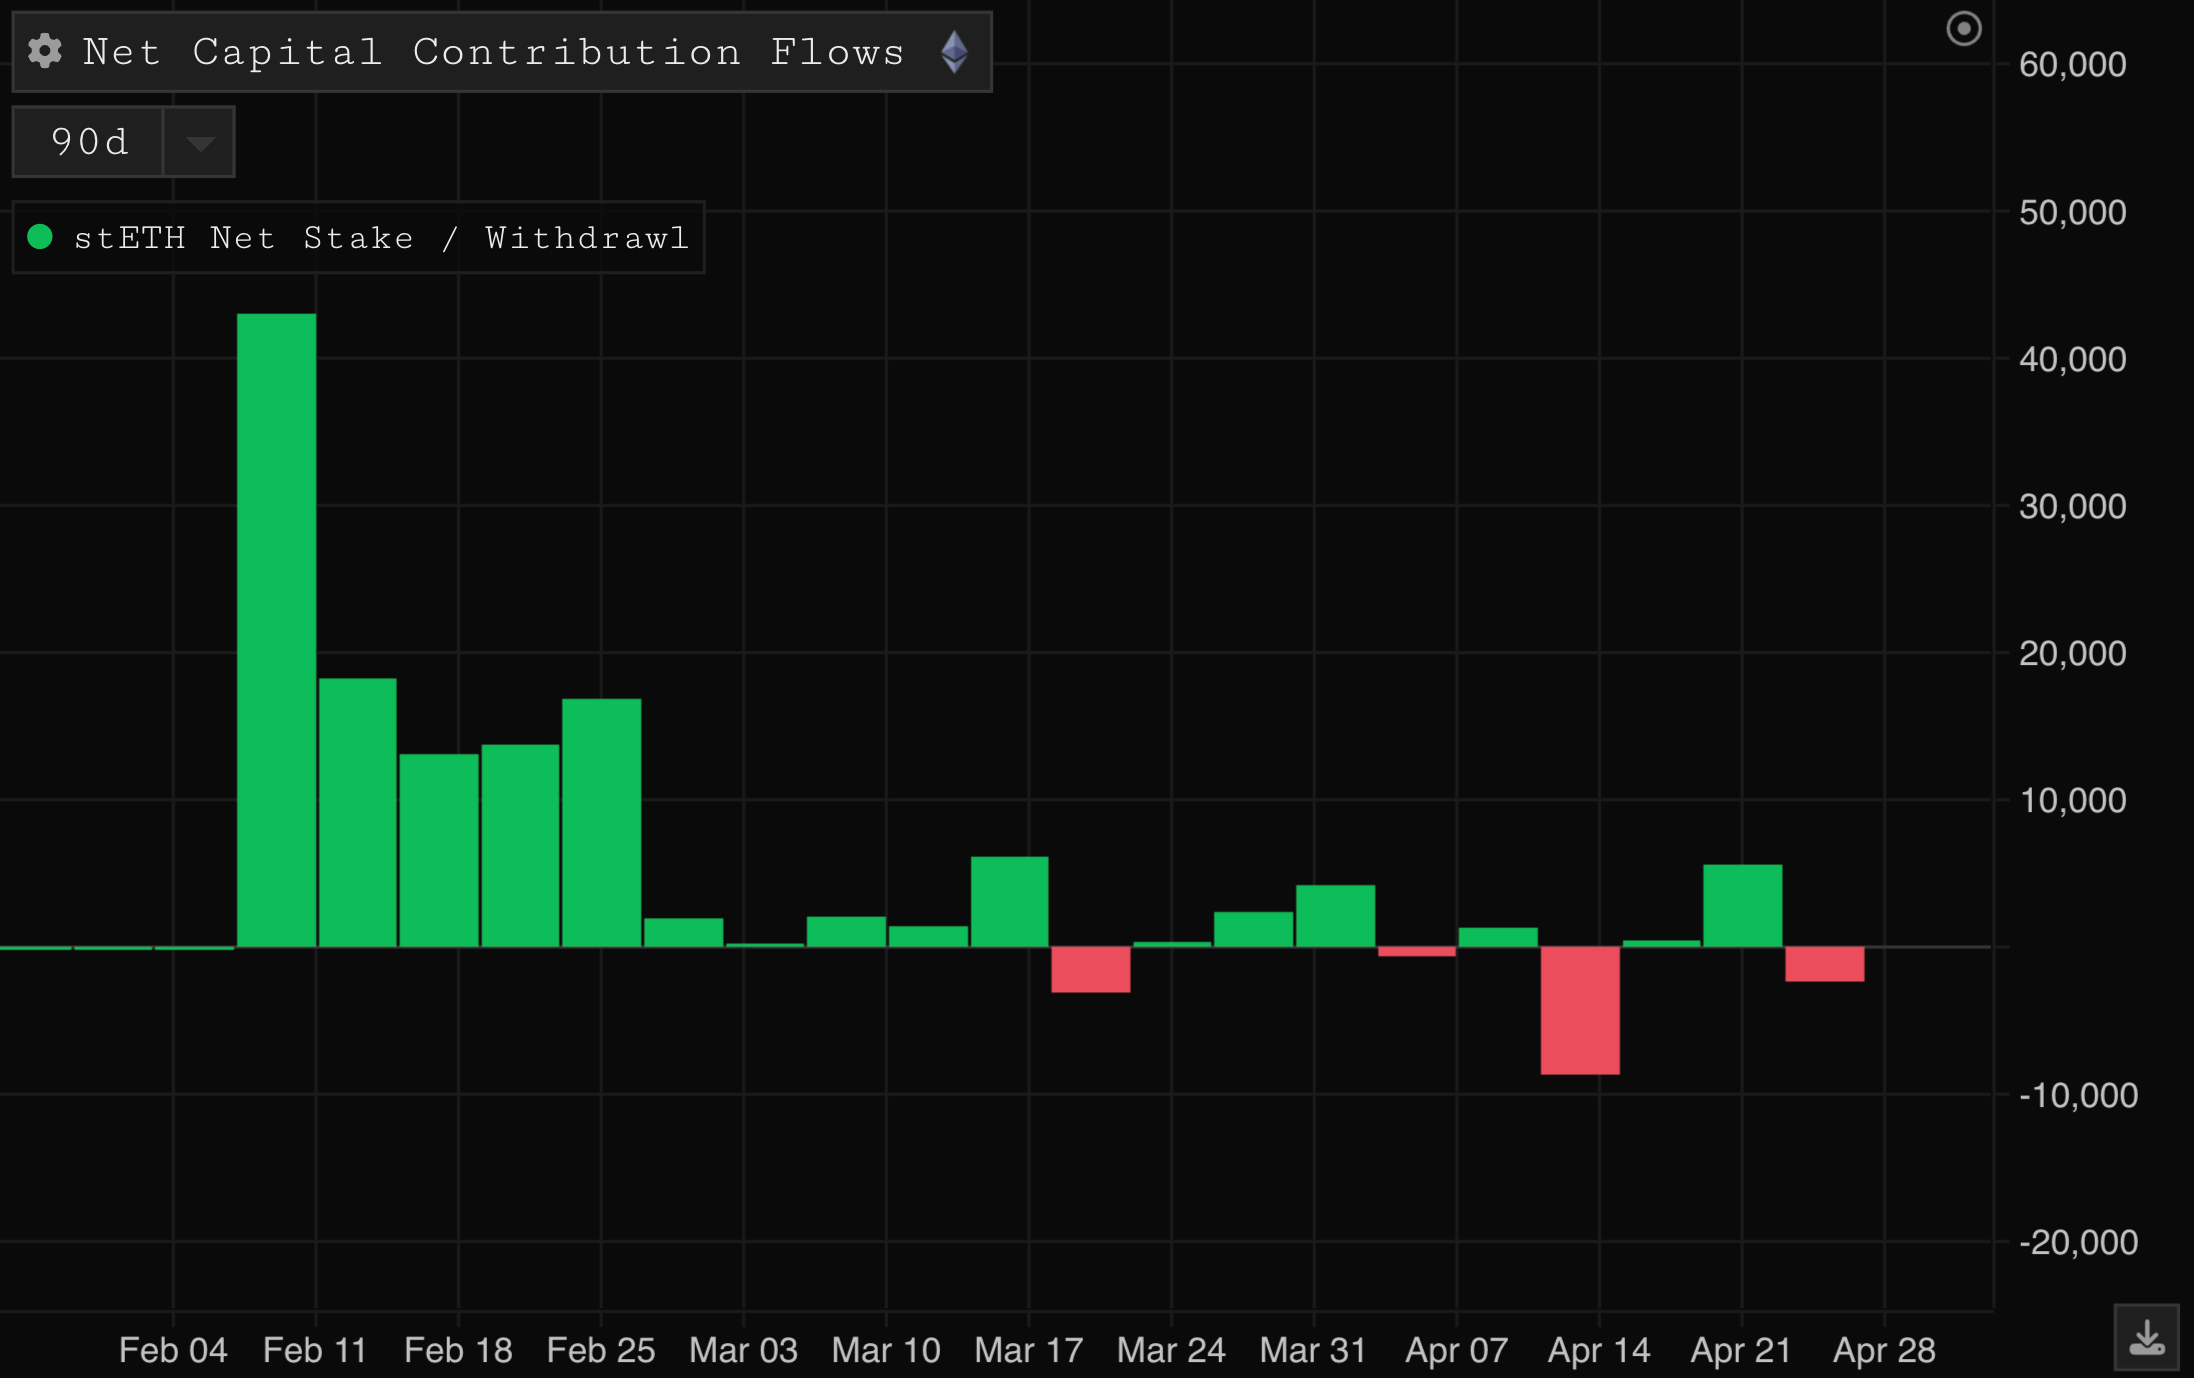
Task: Click the green bar at Feb 25
Action: point(601,822)
